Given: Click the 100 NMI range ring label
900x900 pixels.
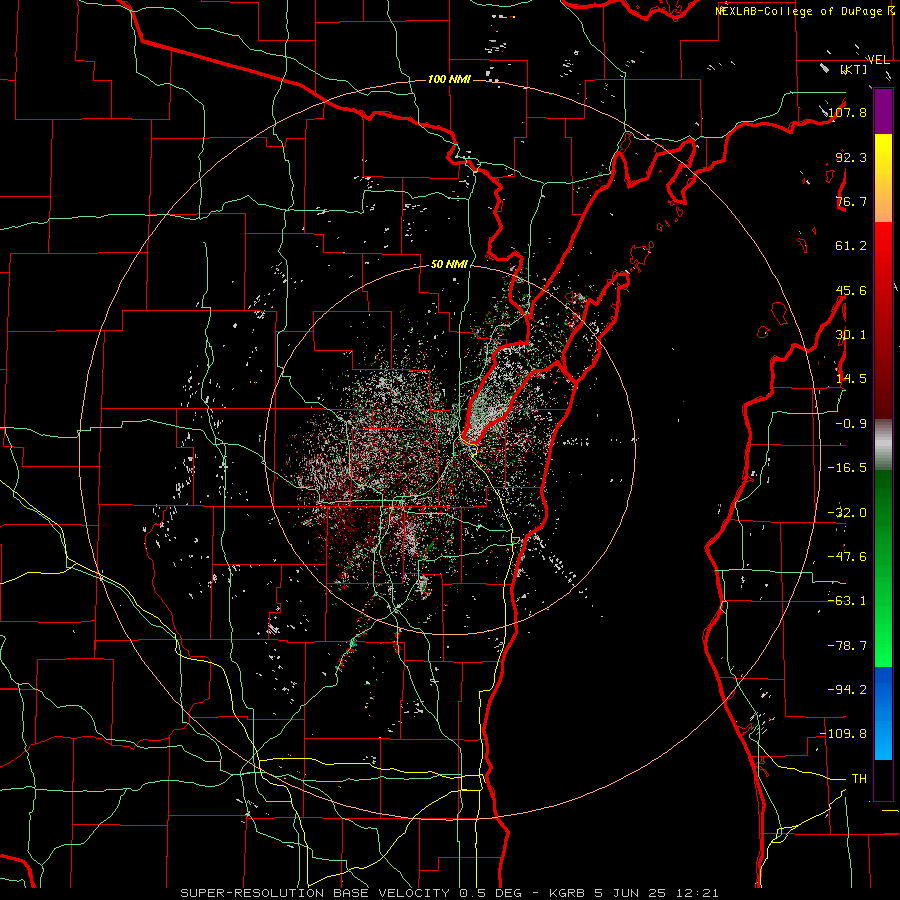Looking at the screenshot, I should (449, 79).
